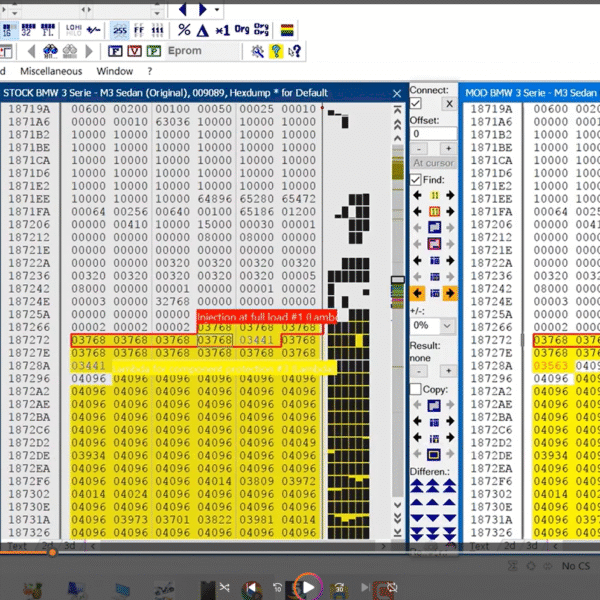Click the Eprom search field

203,51
